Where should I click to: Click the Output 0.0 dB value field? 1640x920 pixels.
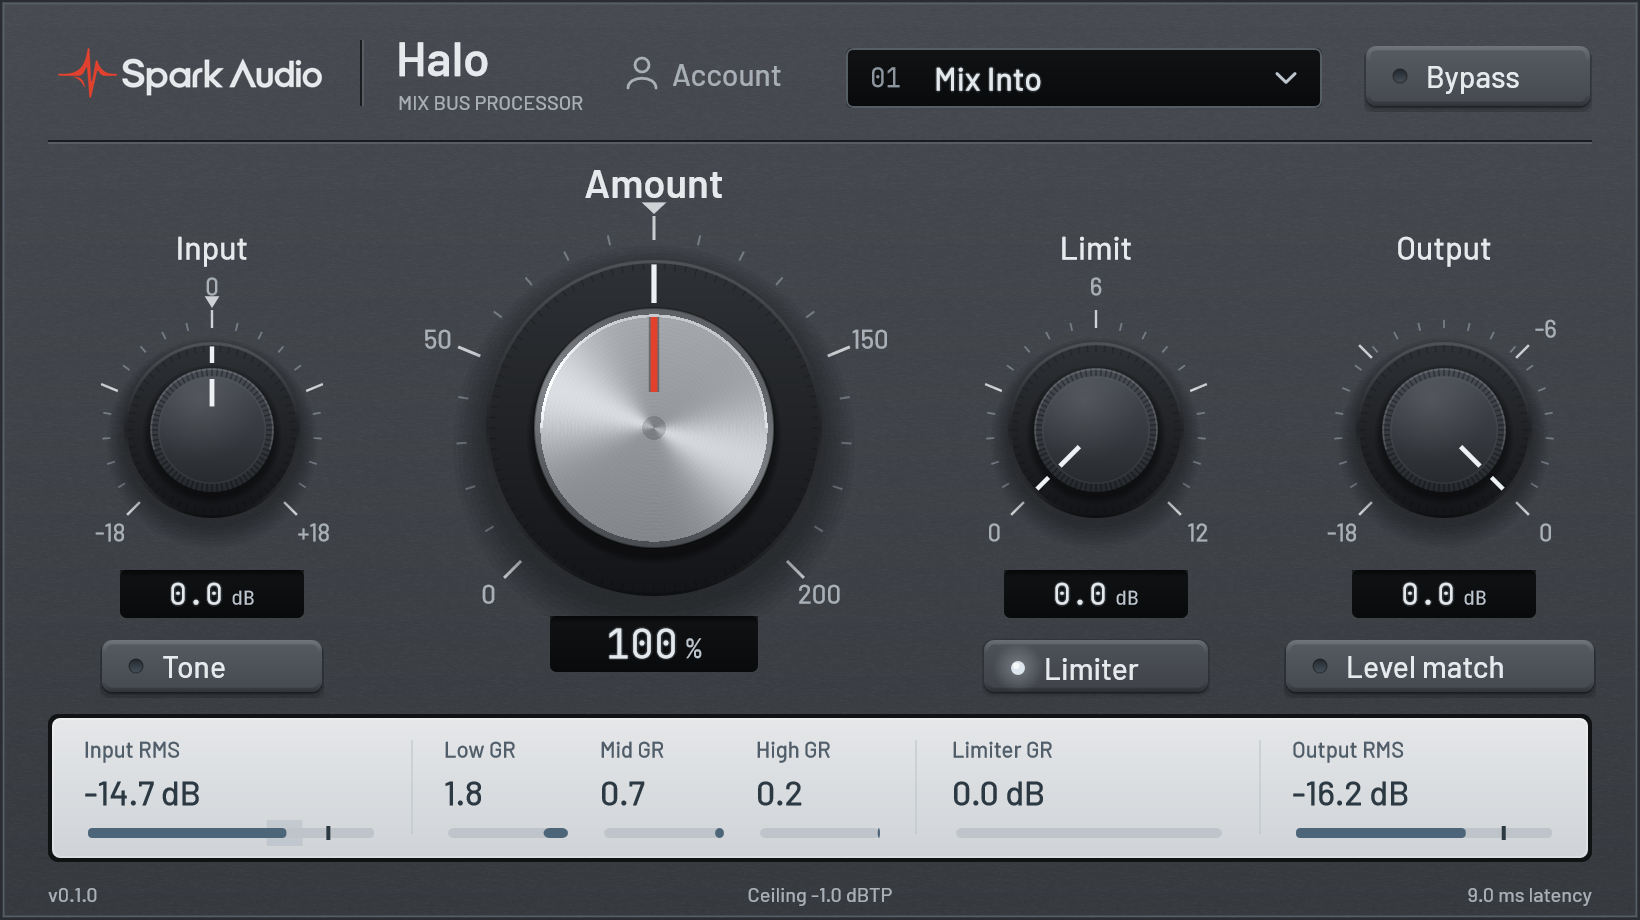(x=1444, y=594)
